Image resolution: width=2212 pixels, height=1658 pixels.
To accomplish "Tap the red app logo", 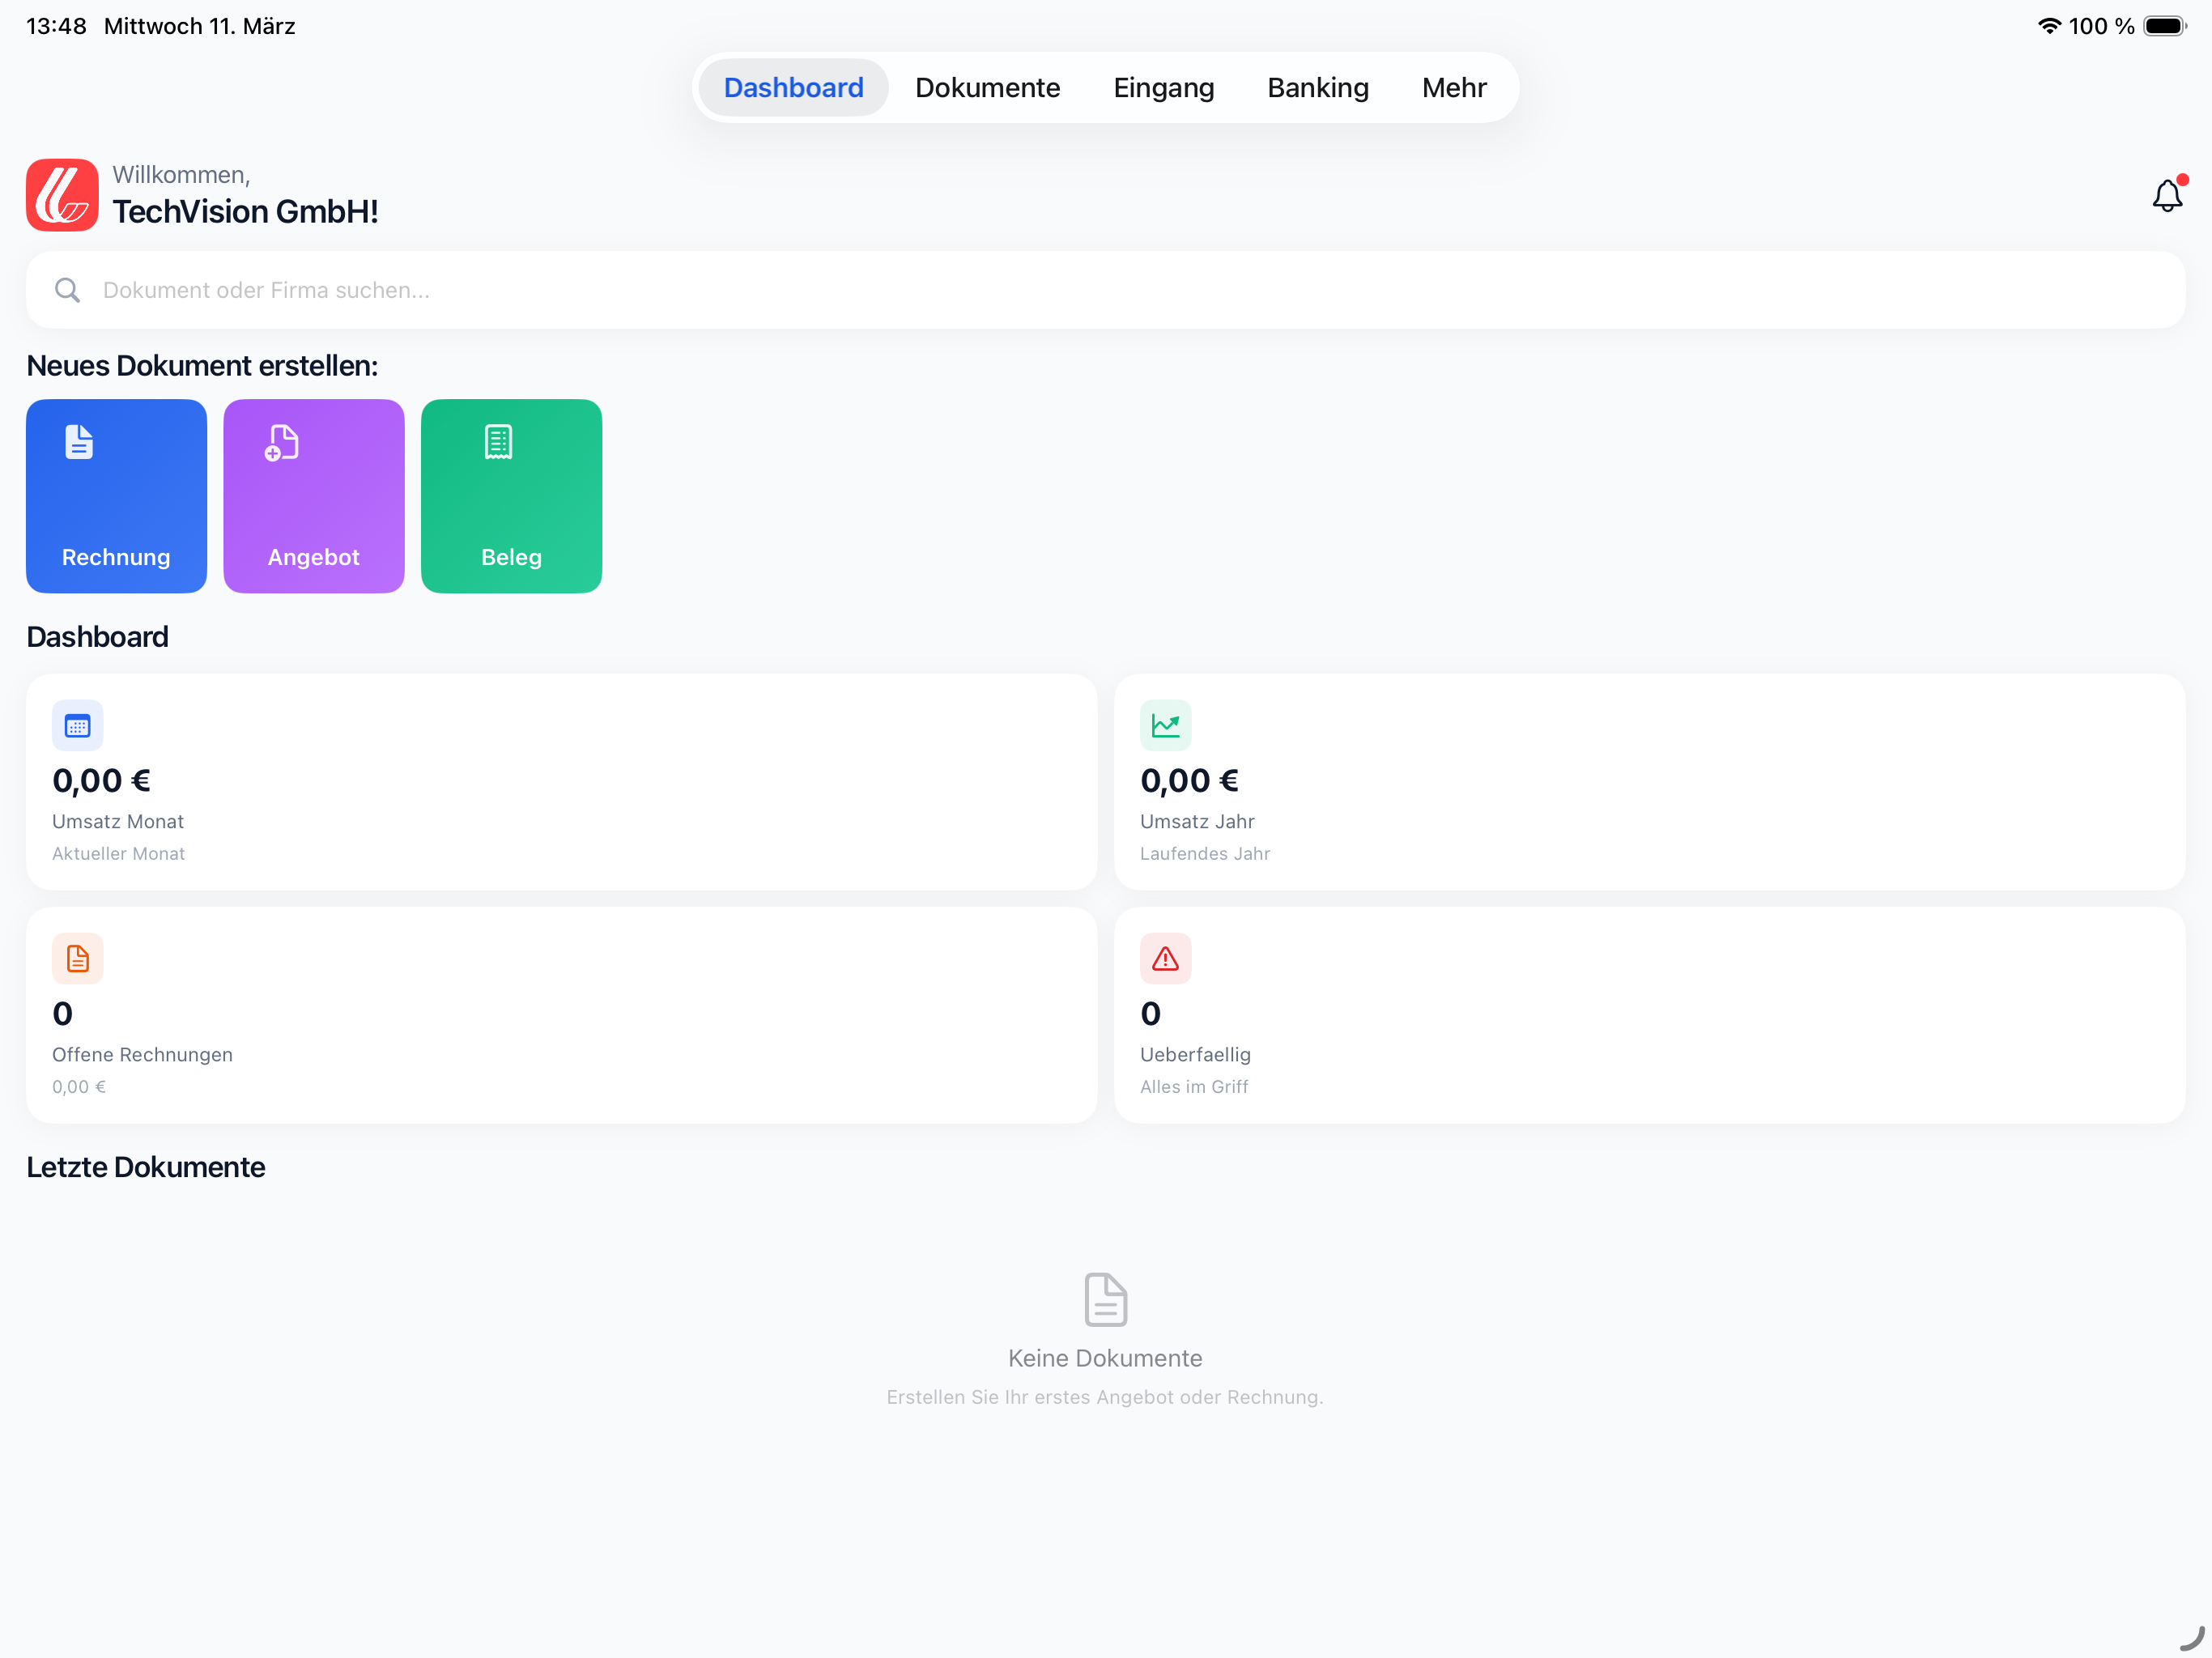I will click(62, 195).
